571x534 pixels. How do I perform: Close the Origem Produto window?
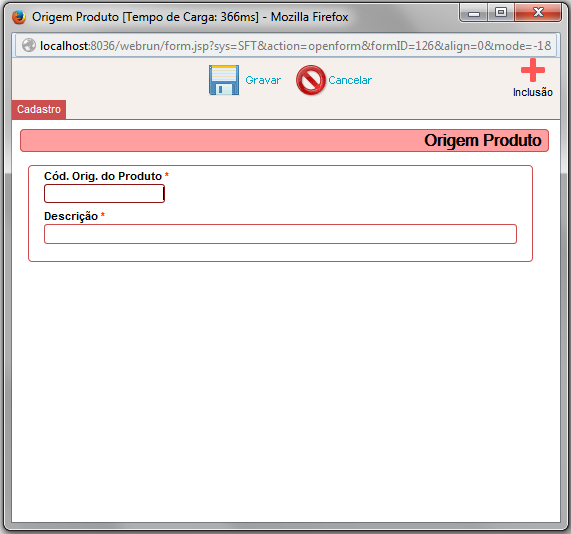click(538, 13)
